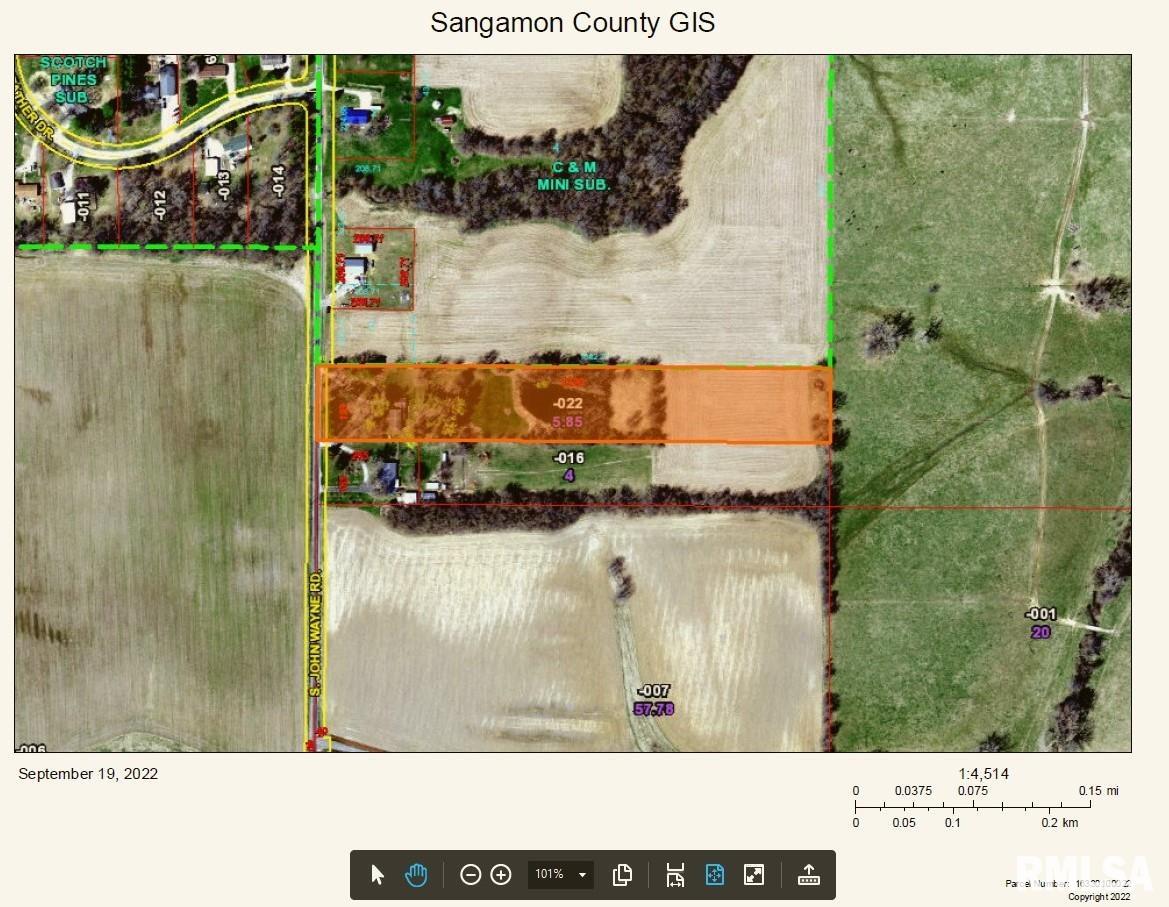Click parcel label -007
The height and width of the screenshot is (907, 1169).
click(653, 691)
